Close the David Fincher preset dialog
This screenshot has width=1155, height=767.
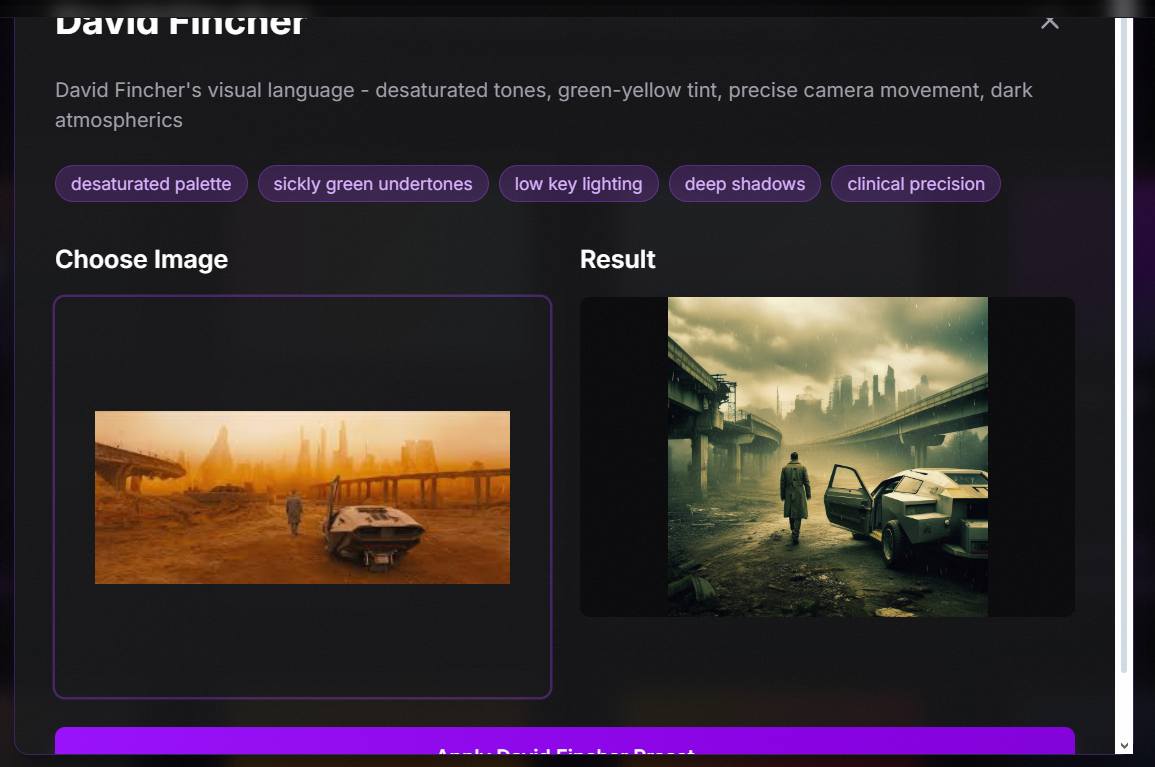[x=1050, y=23]
